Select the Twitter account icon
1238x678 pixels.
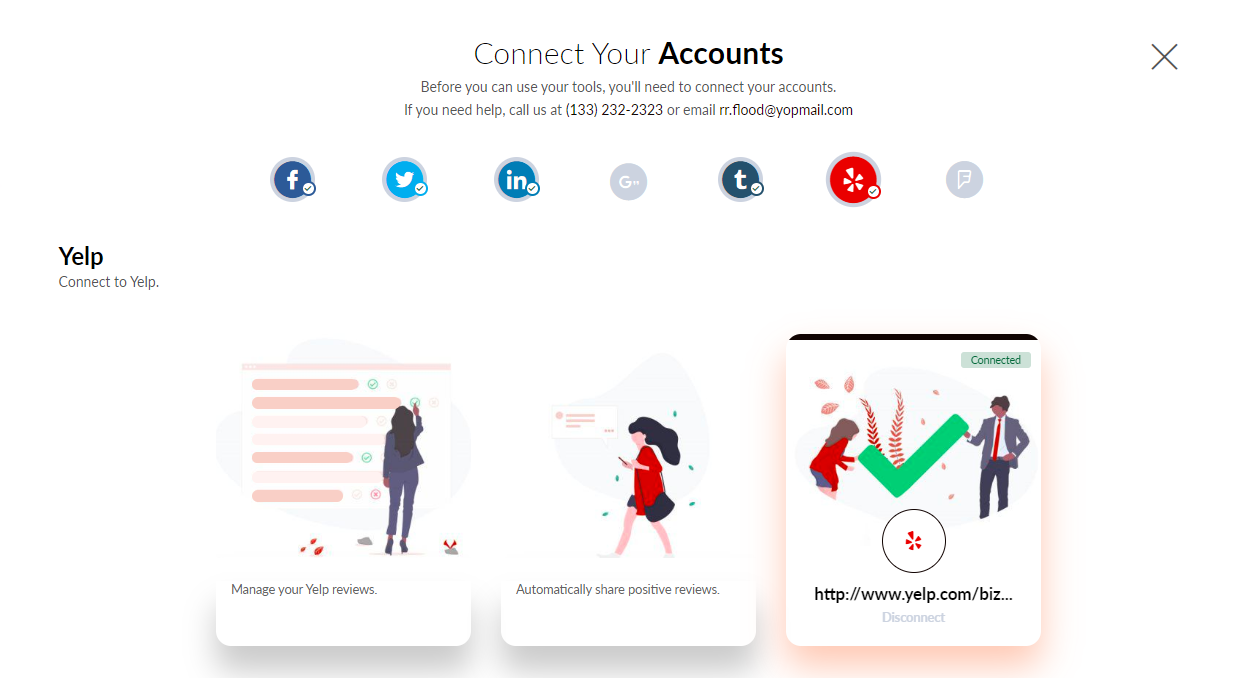coord(405,181)
